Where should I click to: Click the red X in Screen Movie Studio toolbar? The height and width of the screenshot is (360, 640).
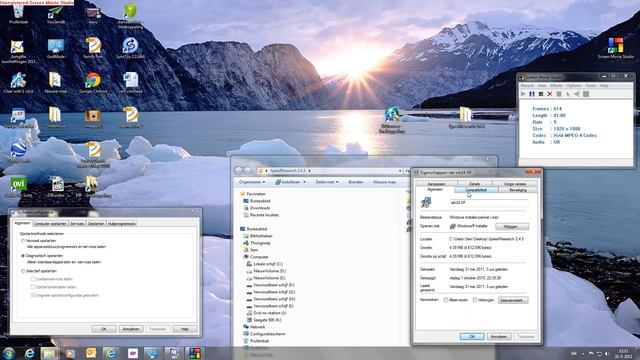(x=550, y=94)
